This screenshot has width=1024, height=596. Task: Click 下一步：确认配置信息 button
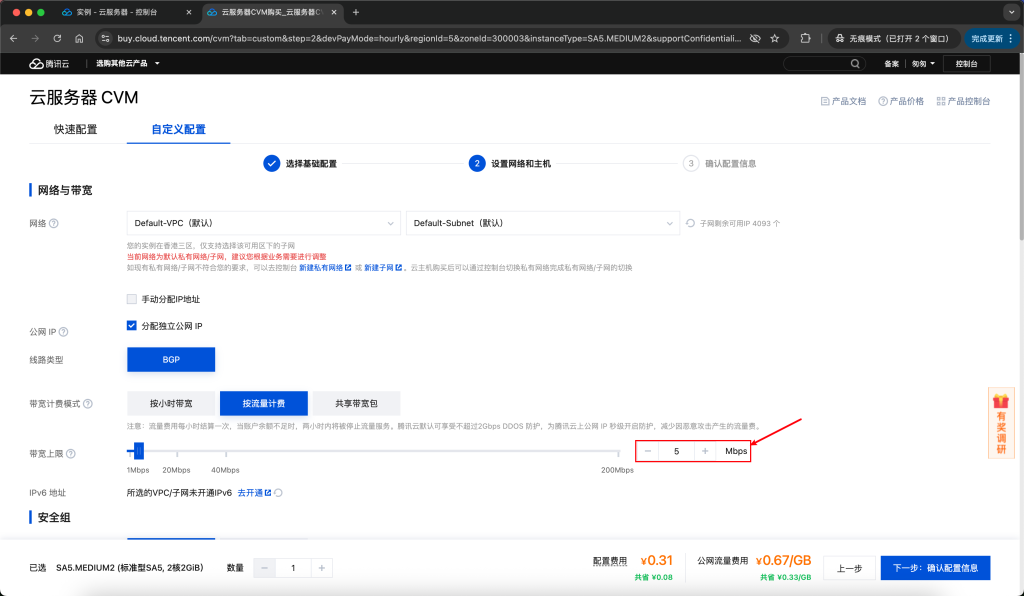935,567
